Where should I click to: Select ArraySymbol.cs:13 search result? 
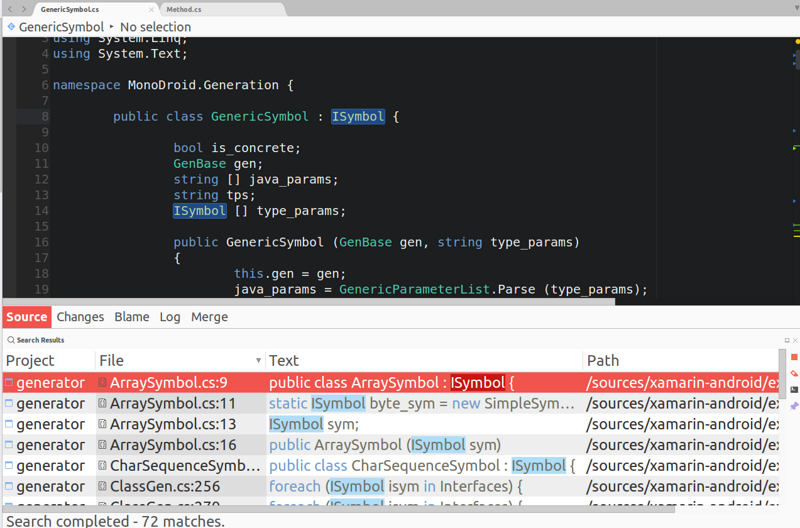coord(391,424)
